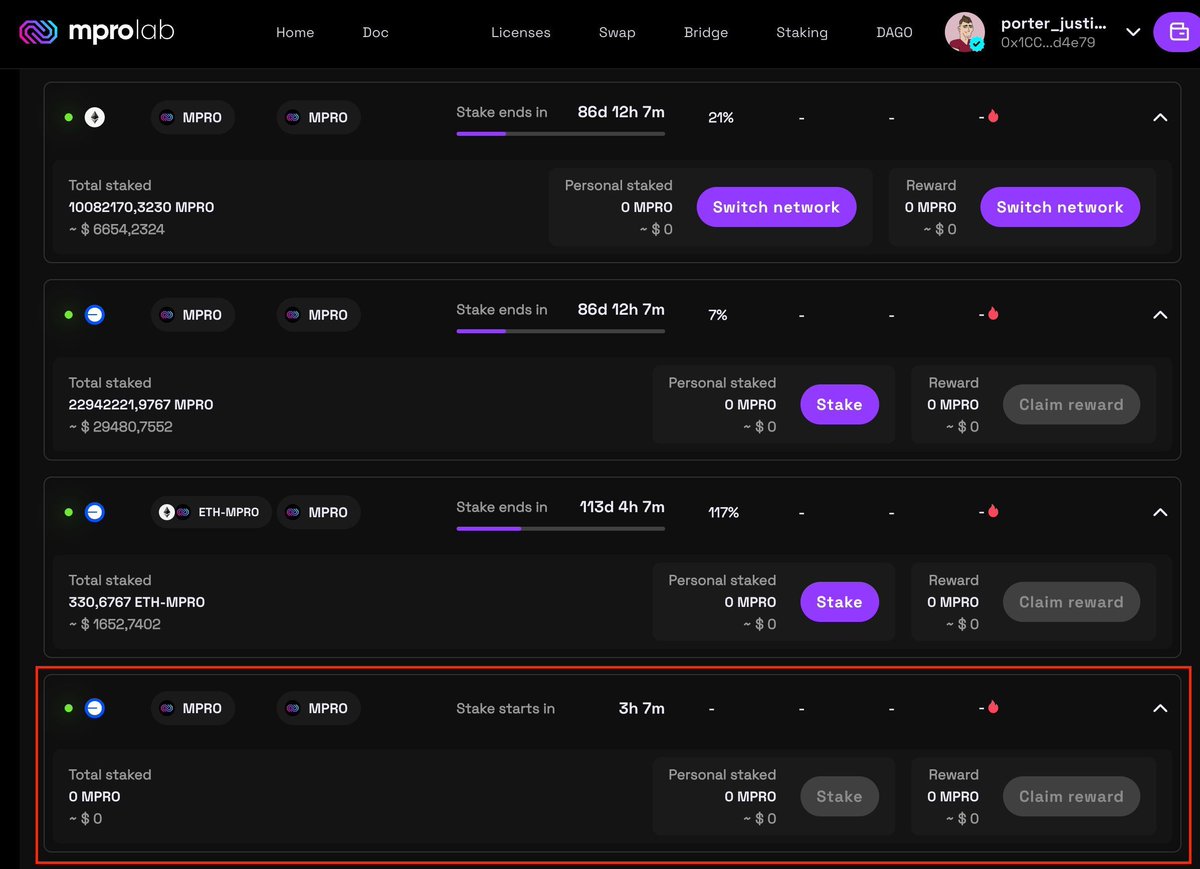The height and width of the screenshot is (869, 1200).
Task: Click the progress bar in 21% pool
Action: tap(560, 134)
